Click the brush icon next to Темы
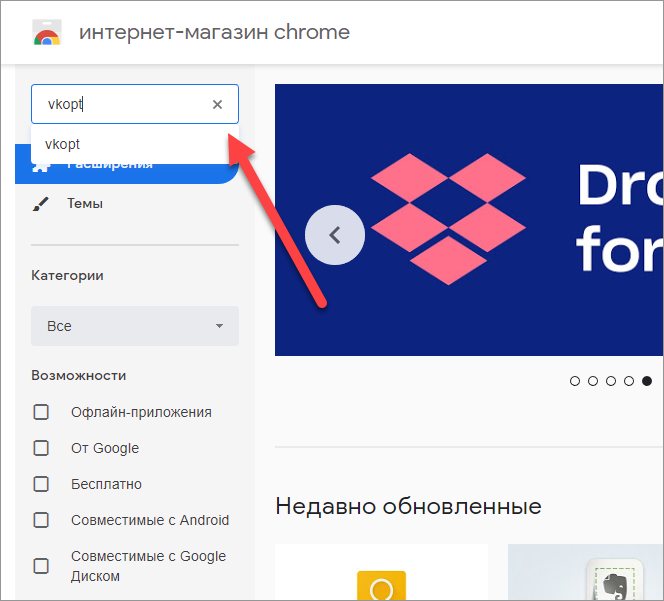 (41, 204)
